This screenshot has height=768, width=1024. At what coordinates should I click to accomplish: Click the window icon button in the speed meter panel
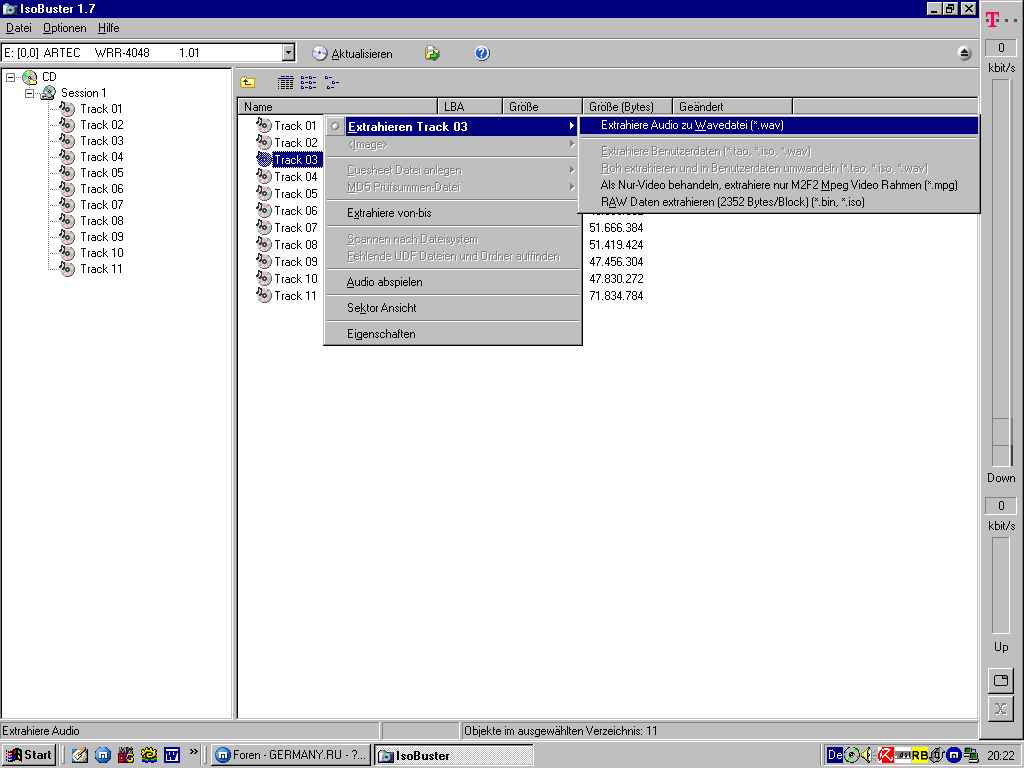pos(1000,680)
